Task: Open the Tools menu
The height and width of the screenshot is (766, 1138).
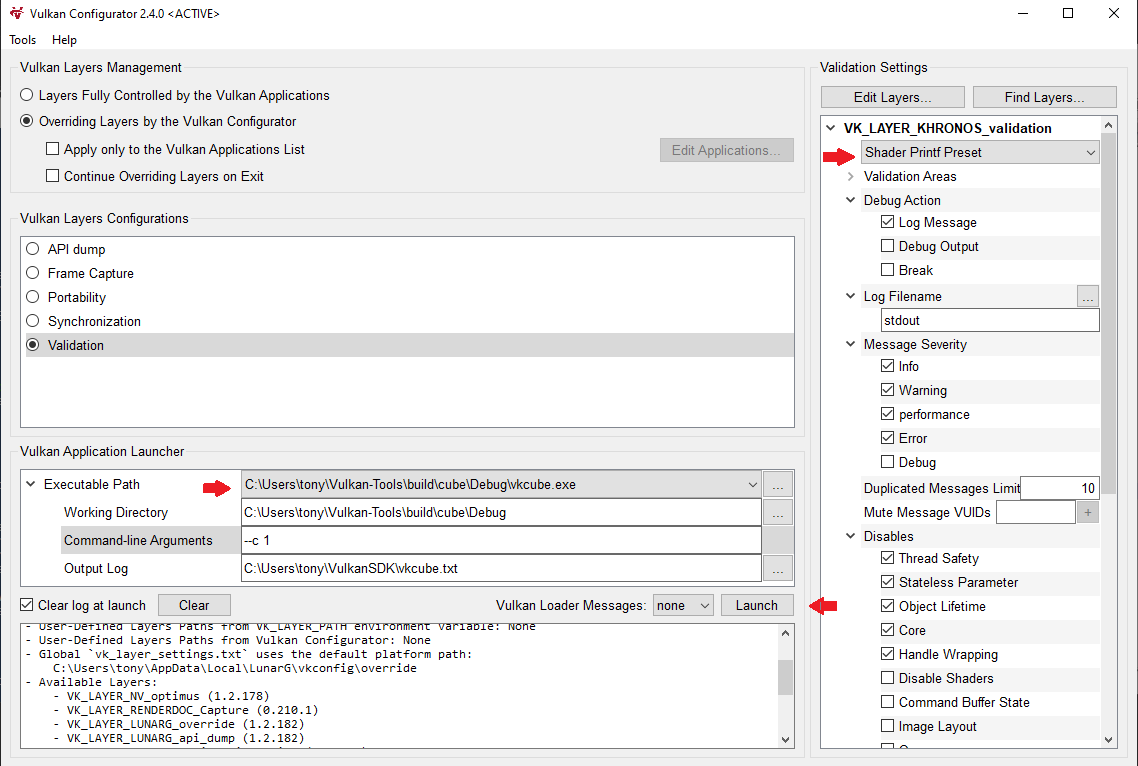Action: click(x=22, y=40)
